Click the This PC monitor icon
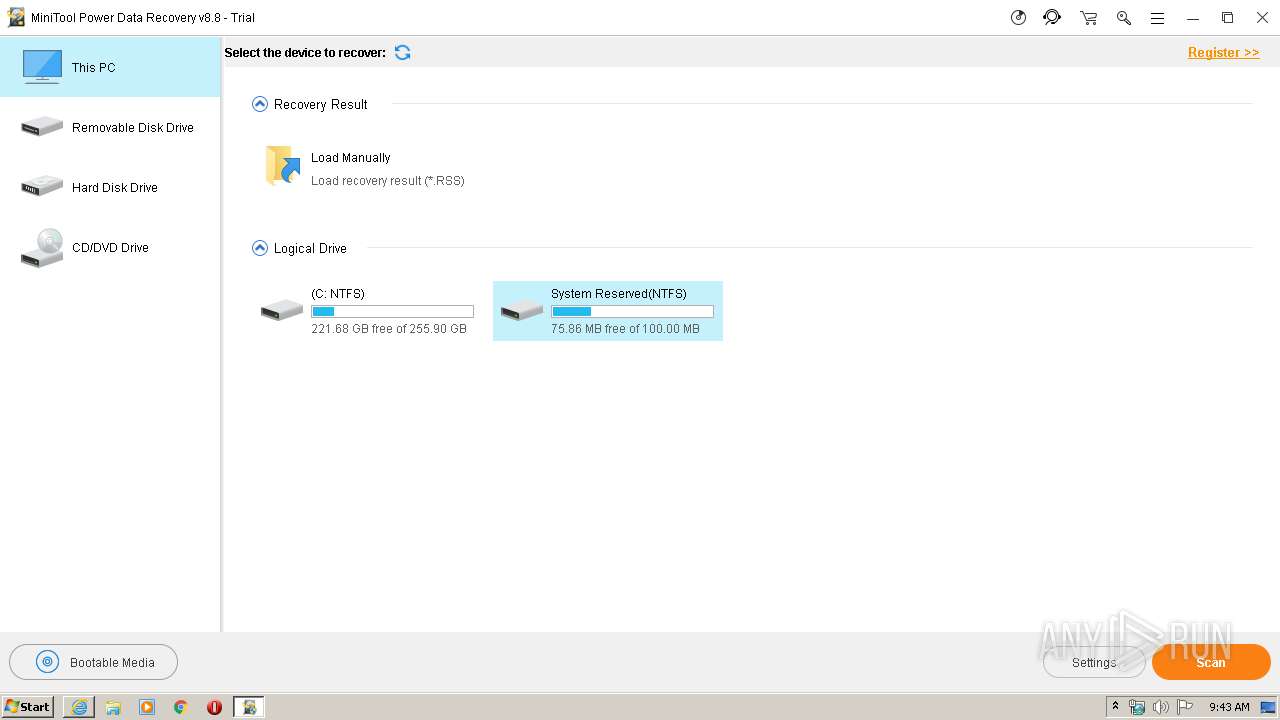This screenshot has height=720, width=1280. (x=42, y=67)
